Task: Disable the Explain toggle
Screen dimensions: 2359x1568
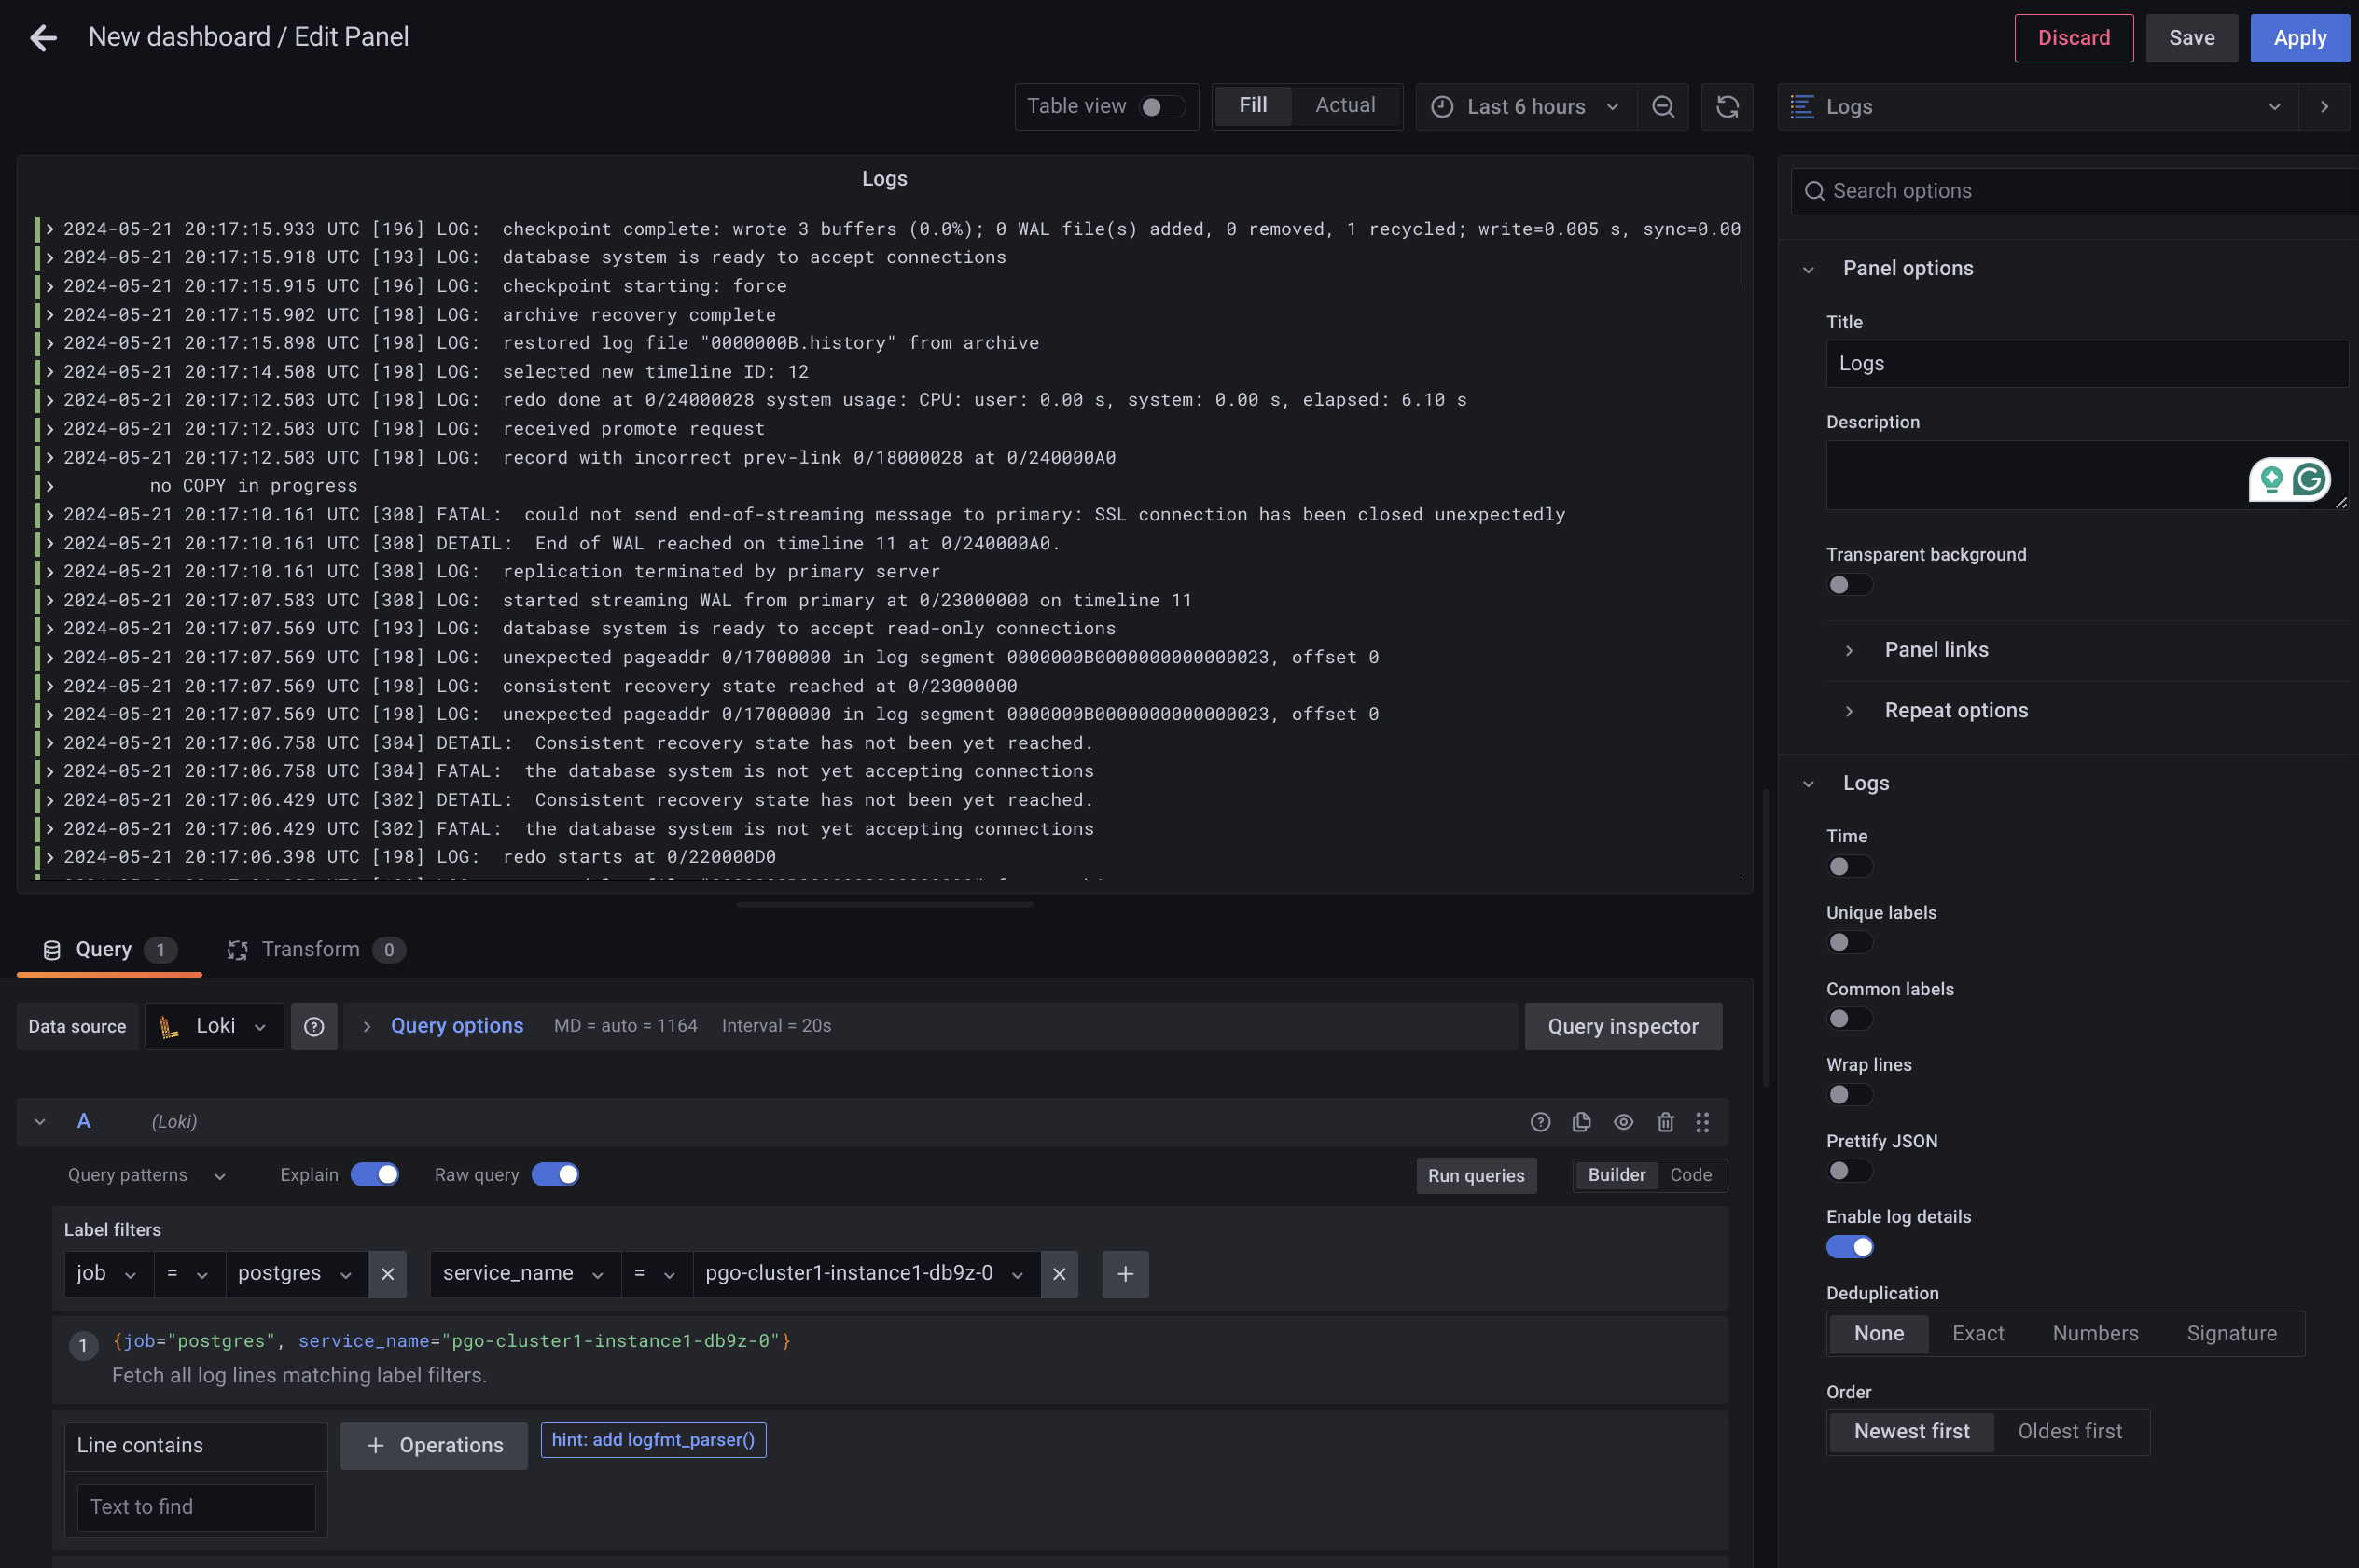Action: 375,1175
